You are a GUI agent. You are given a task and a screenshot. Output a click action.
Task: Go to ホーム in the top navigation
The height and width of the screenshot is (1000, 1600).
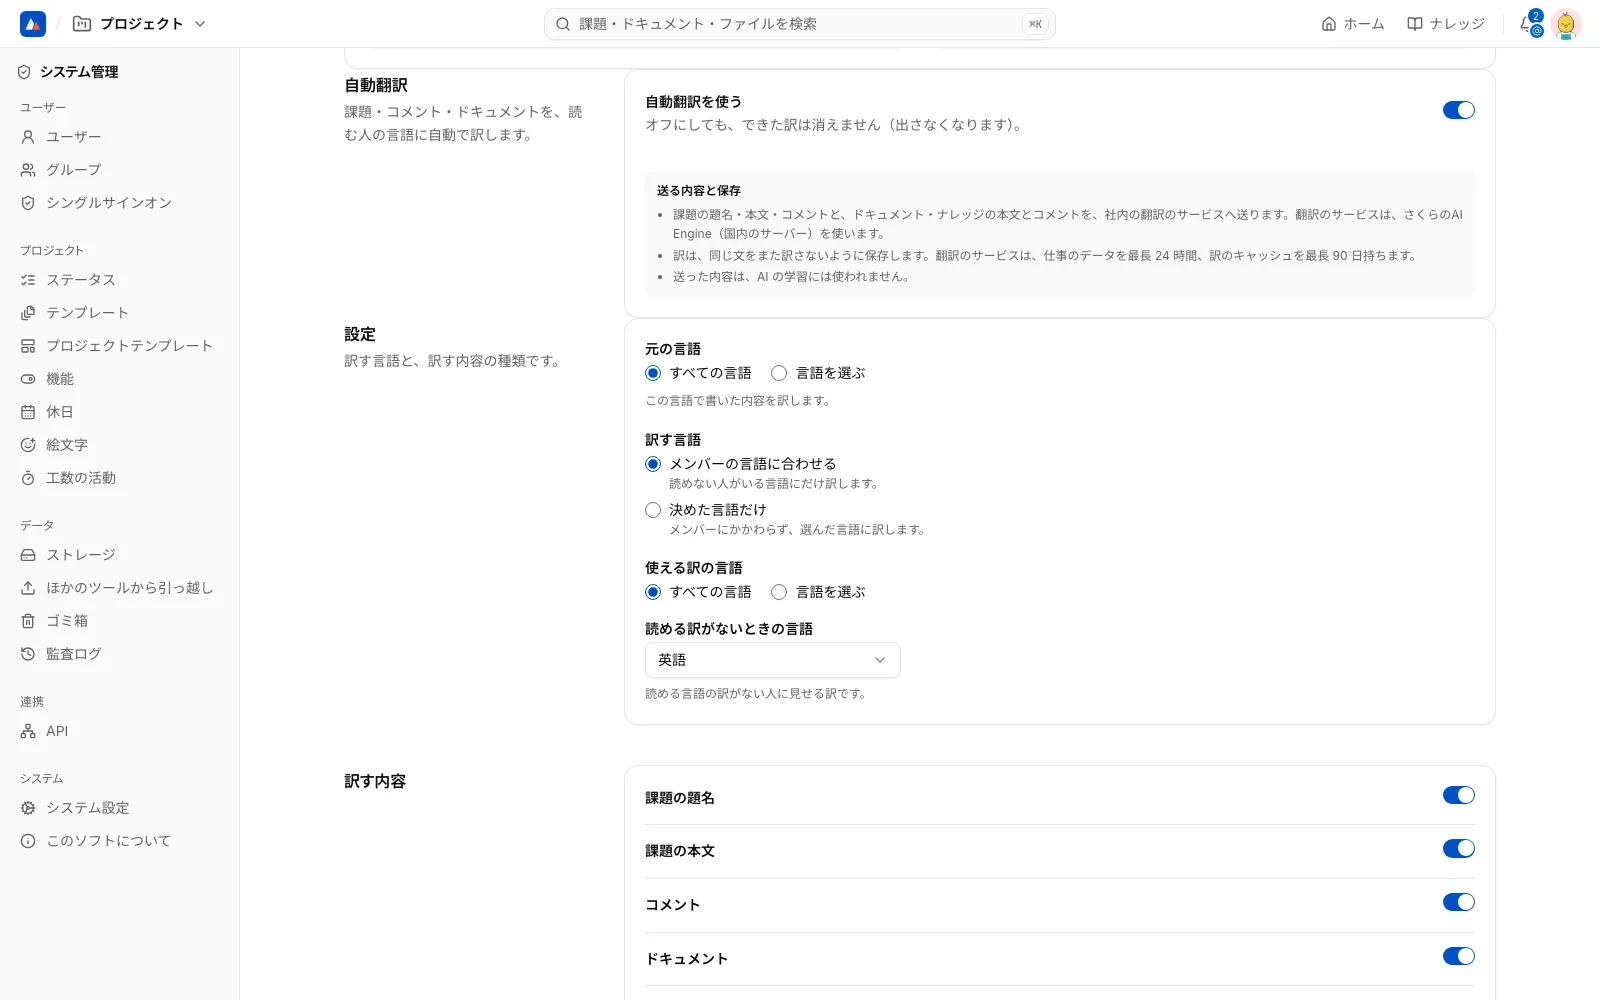1353,24
